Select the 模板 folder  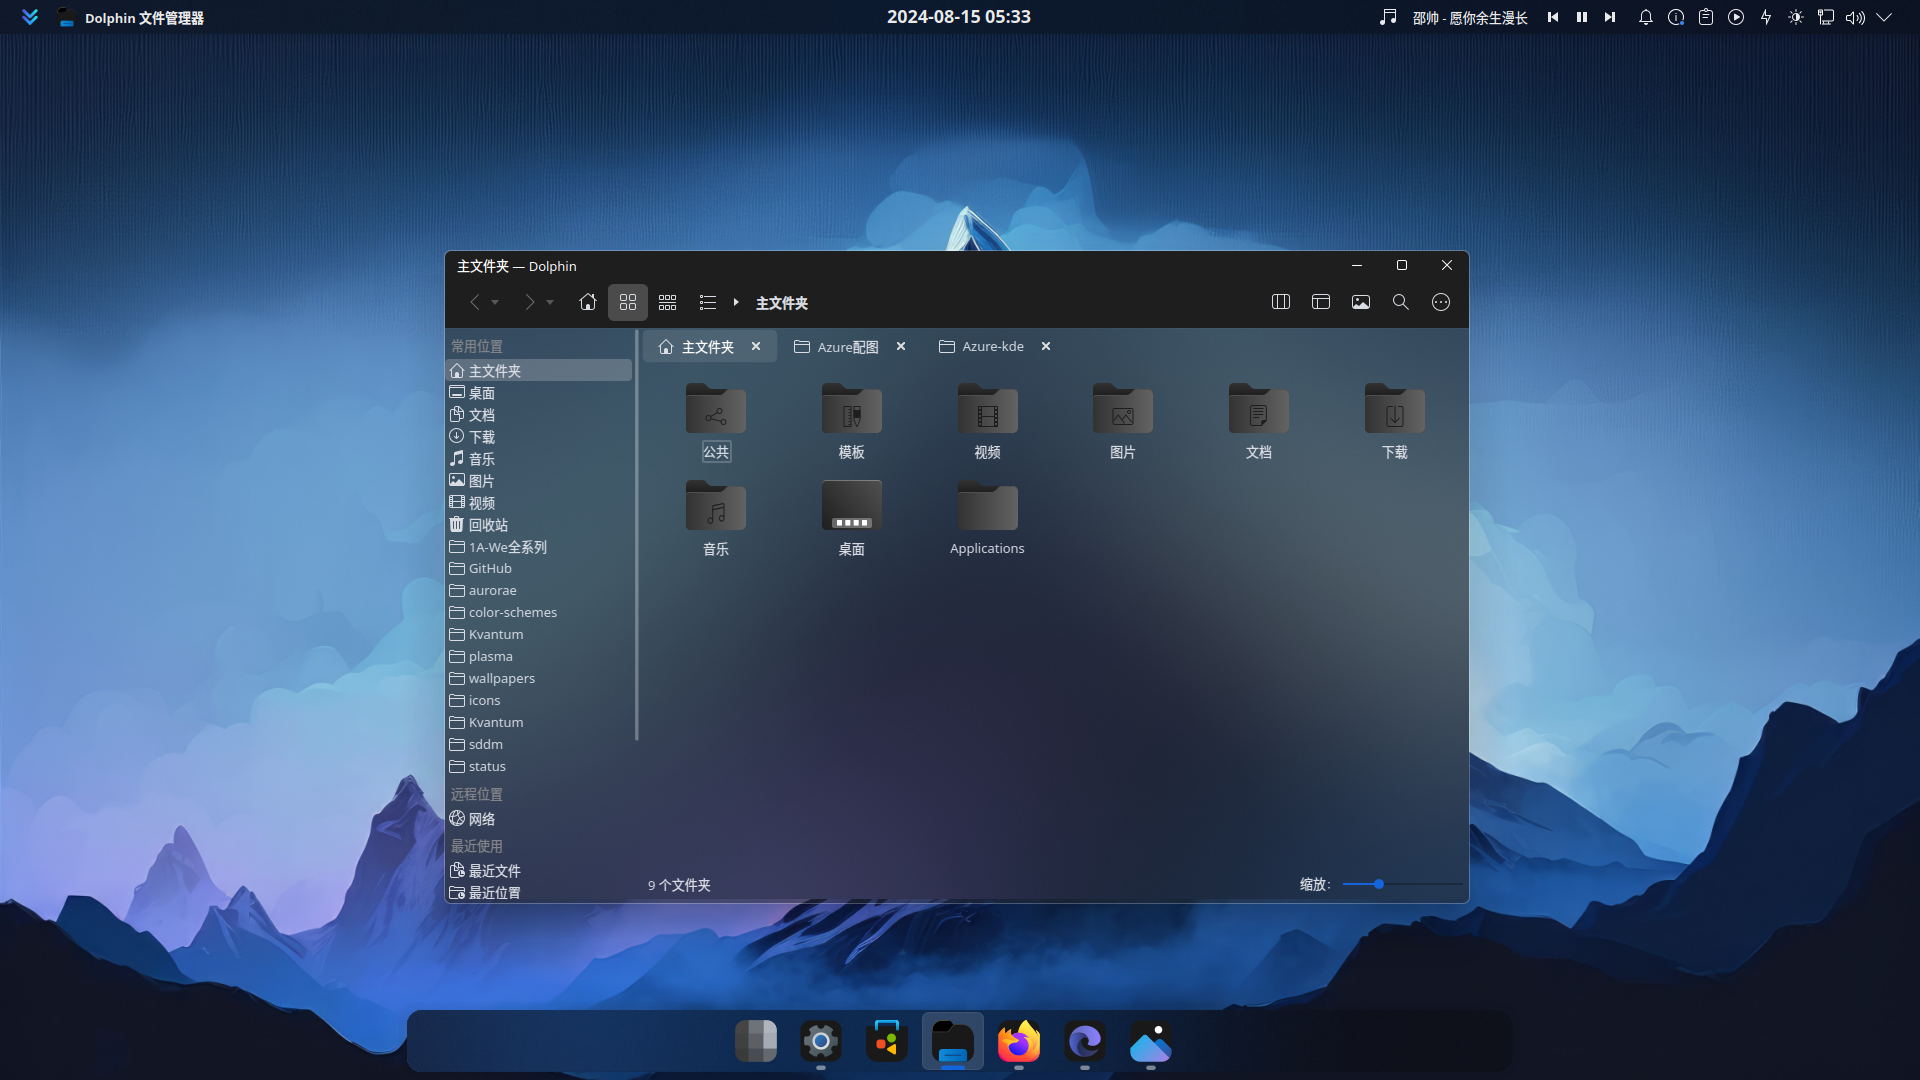852,421
